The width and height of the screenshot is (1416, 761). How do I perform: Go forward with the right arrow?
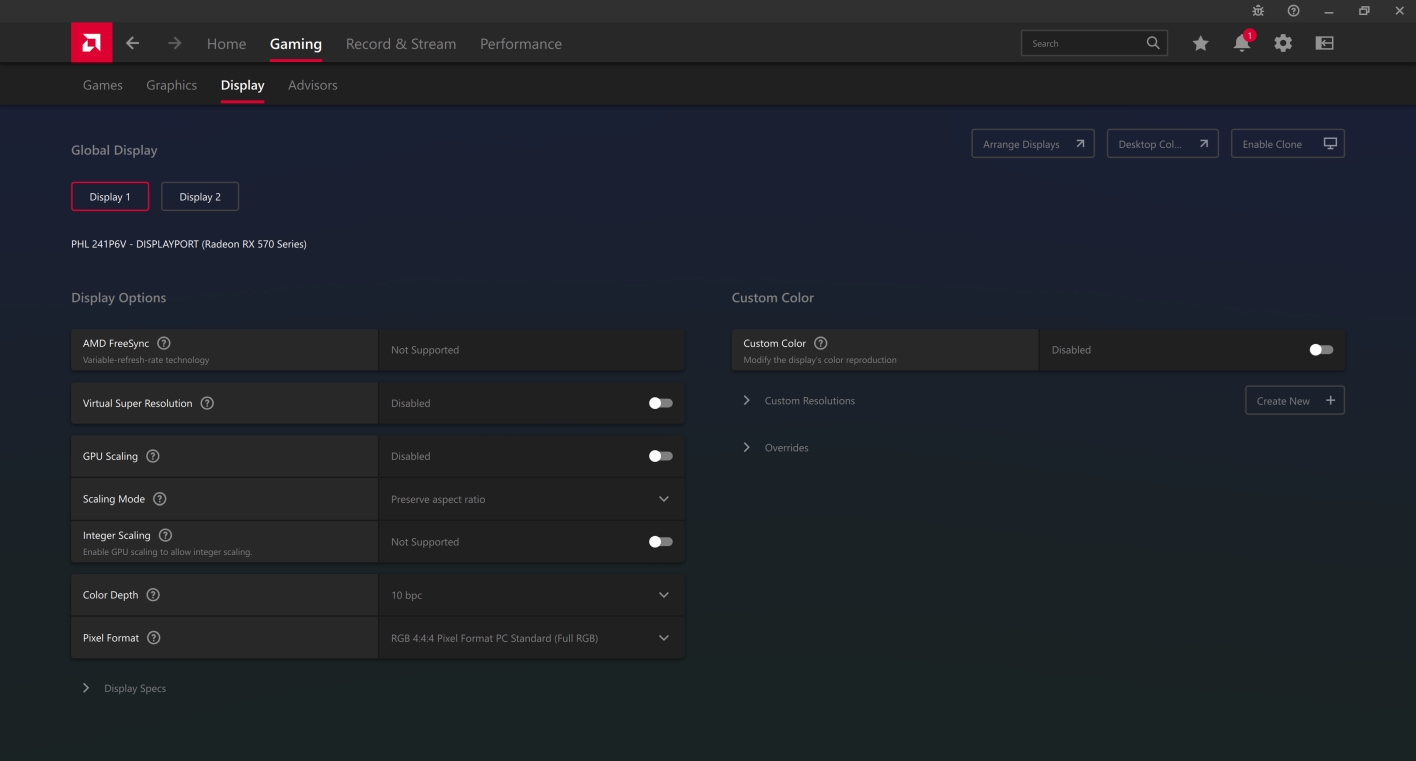tap(175, 43)
